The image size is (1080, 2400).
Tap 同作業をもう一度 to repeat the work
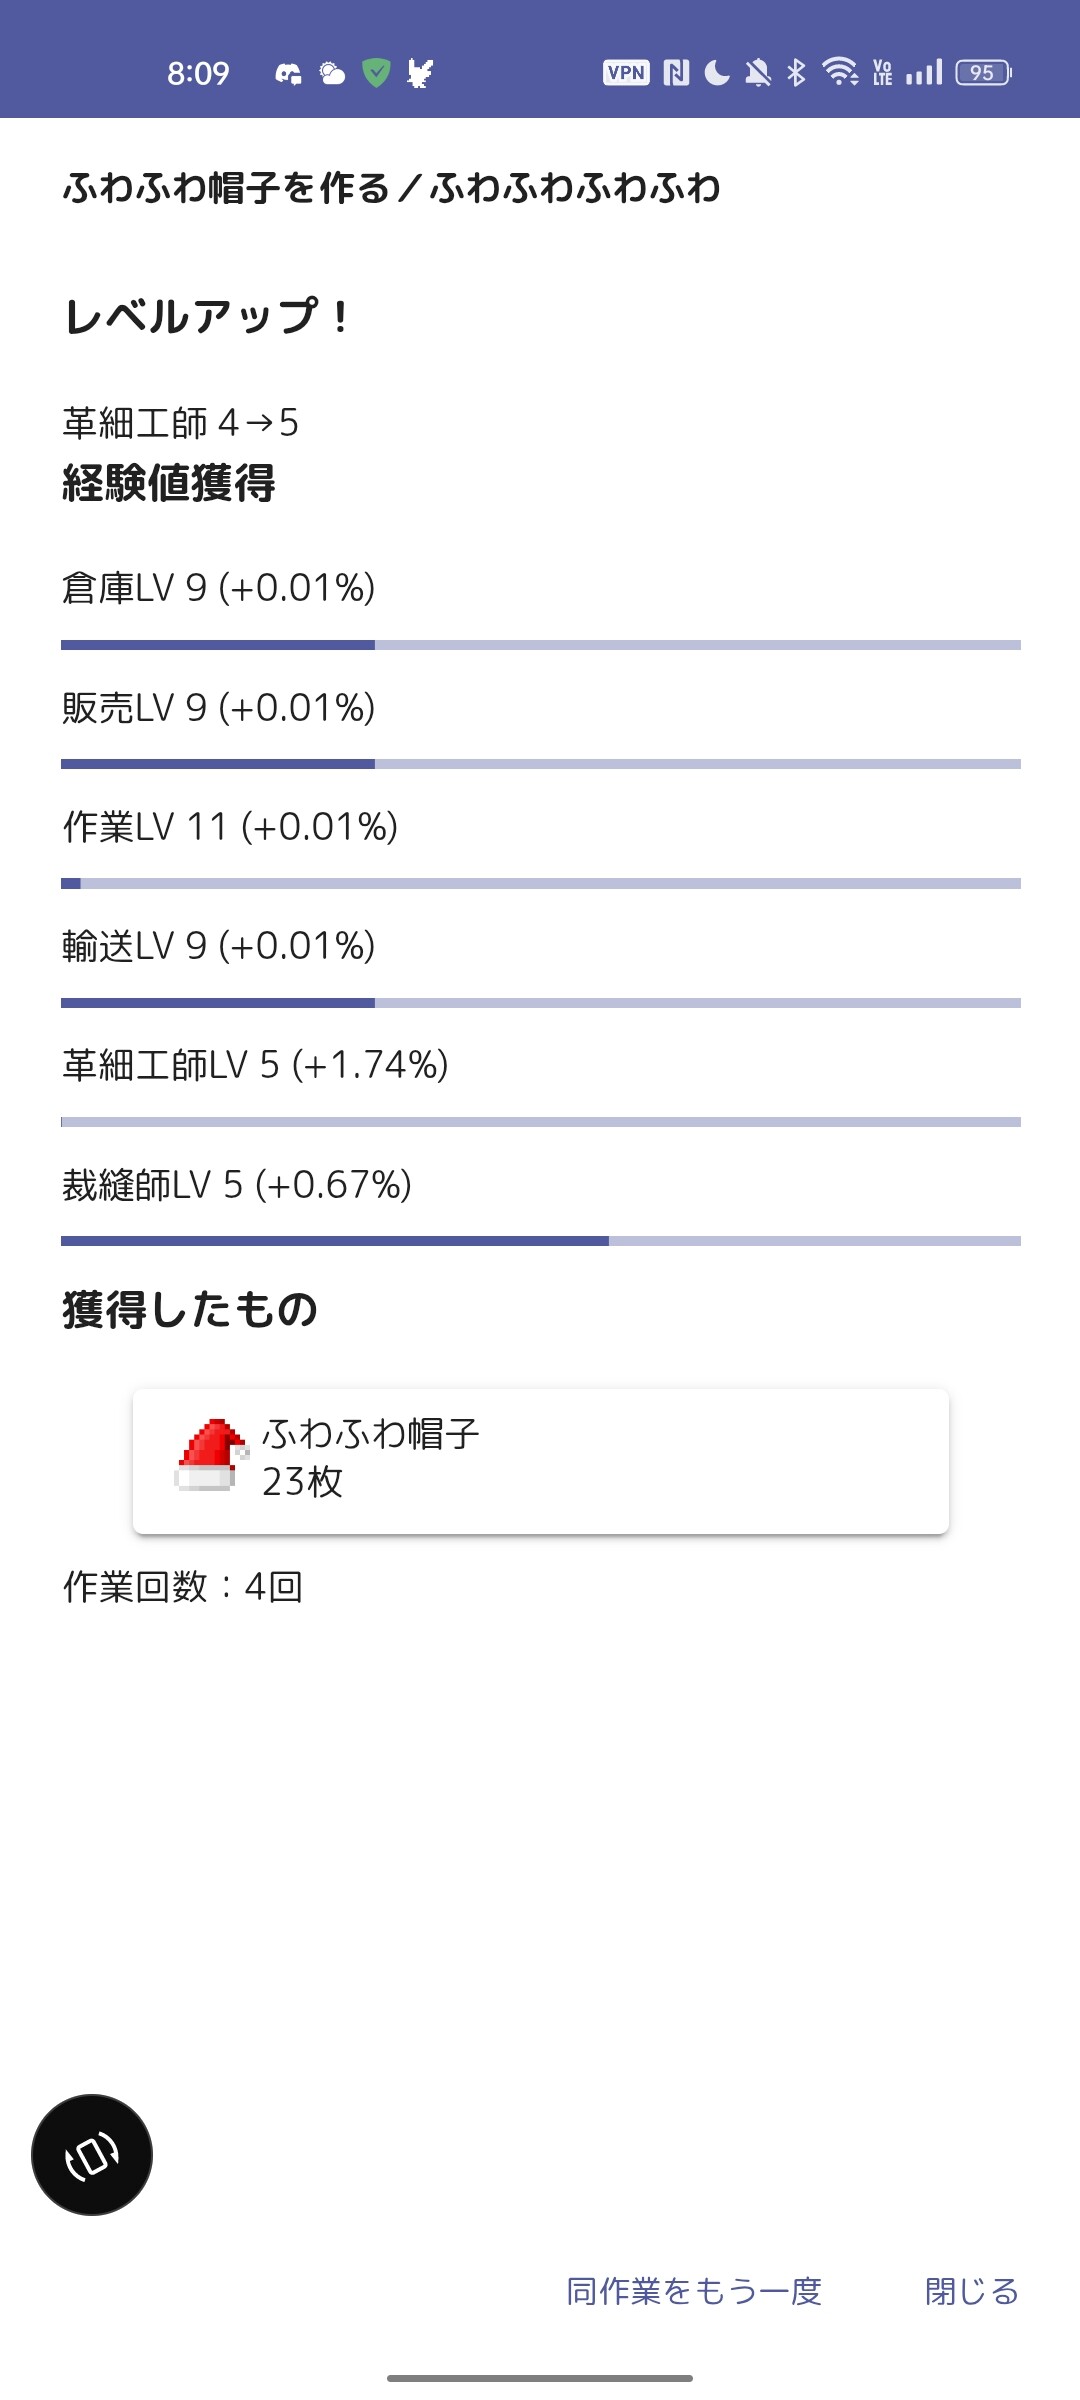pyautogui.click(x=694, y=2291)
